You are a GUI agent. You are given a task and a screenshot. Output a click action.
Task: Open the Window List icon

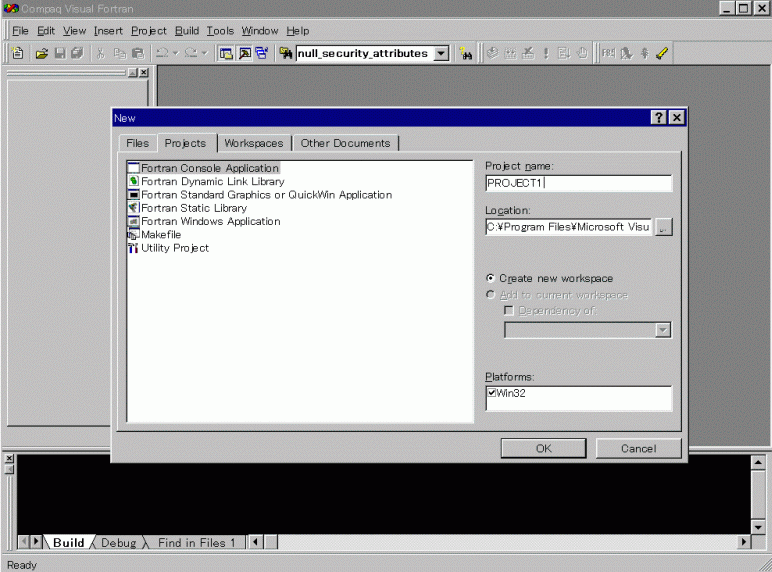(262, 53)
